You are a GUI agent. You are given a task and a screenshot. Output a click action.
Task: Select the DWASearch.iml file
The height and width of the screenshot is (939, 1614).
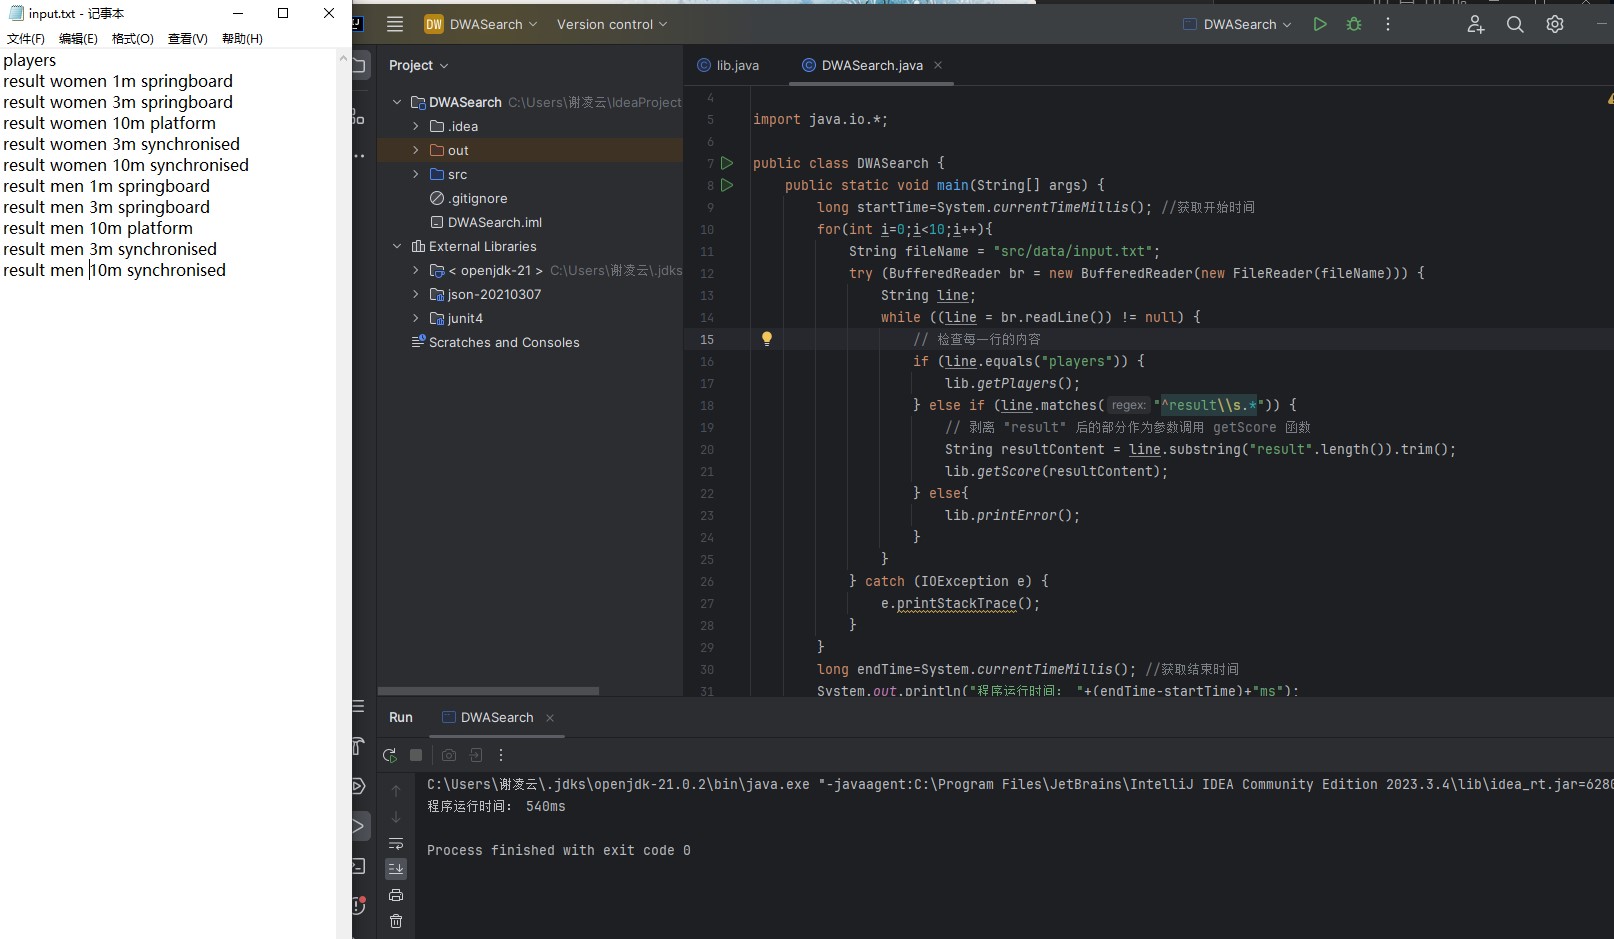(486, 222)
